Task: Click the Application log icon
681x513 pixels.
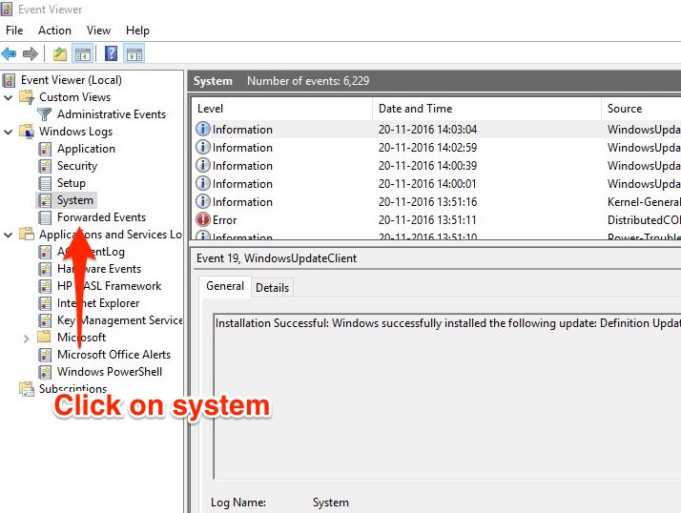Action: [x=45, y=149]
